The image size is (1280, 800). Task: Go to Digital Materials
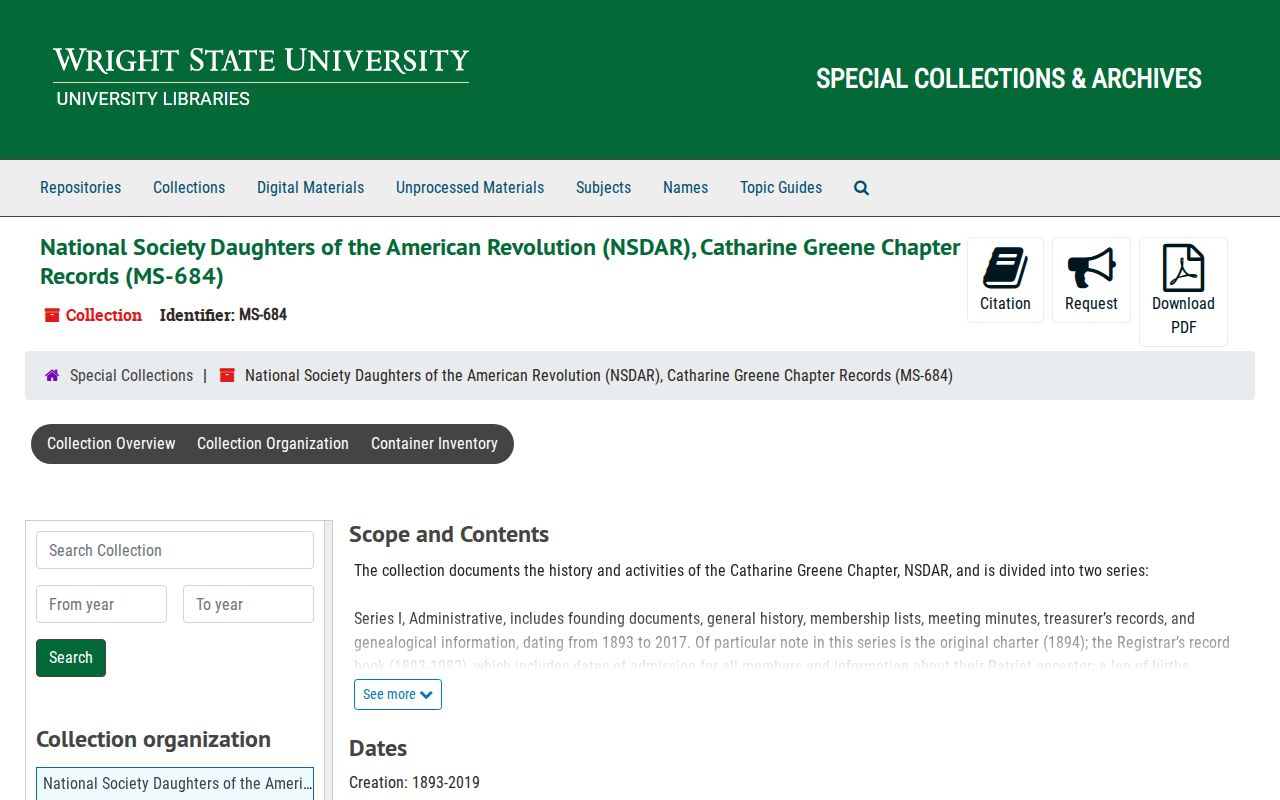pyautogui.click(x=310, y=188)
